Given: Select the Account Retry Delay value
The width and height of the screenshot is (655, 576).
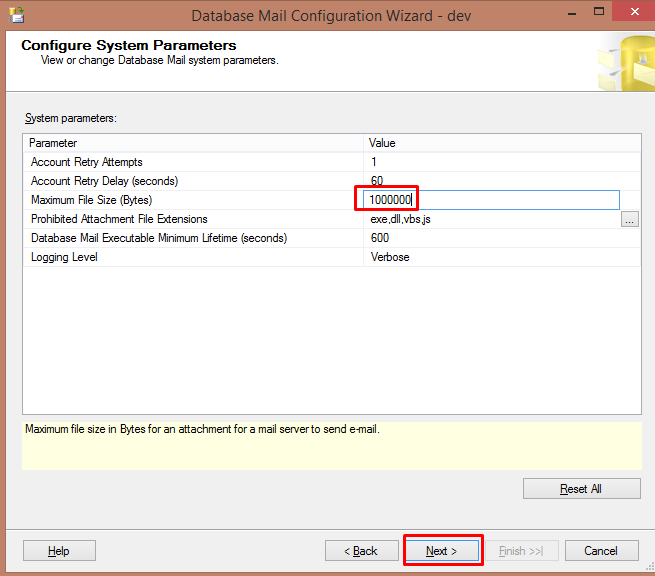Looking at the screenshot, I should coord(377,181).
